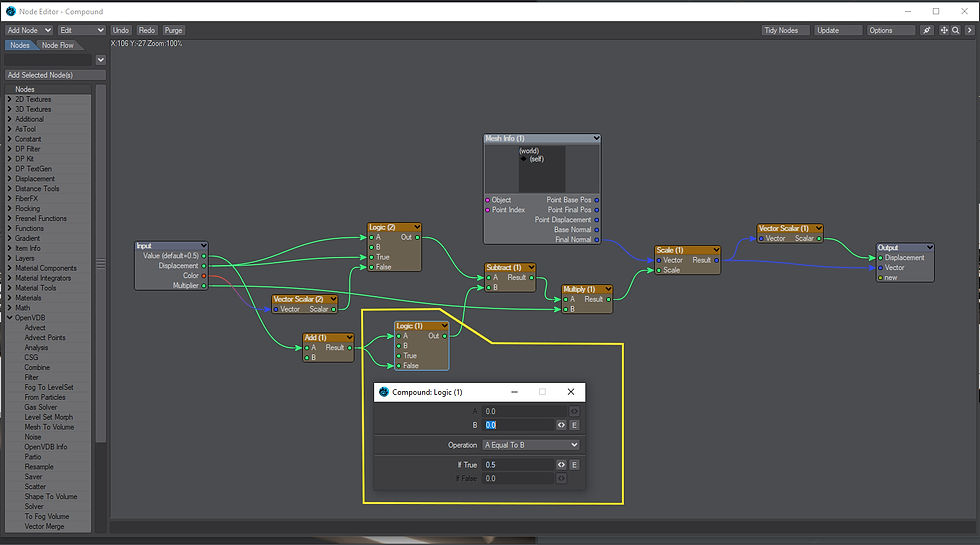The image size is (980, 545).
Task: Click Add Selected Node(s) button
Action: point(55,75)
